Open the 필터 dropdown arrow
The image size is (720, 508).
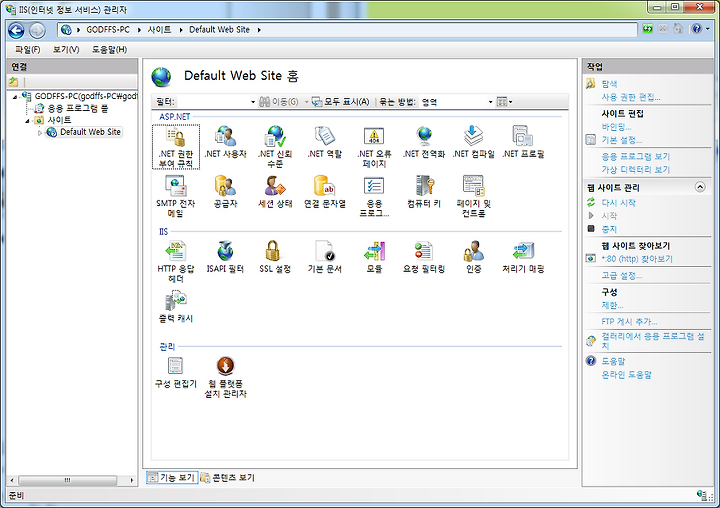tap(253, 102)
